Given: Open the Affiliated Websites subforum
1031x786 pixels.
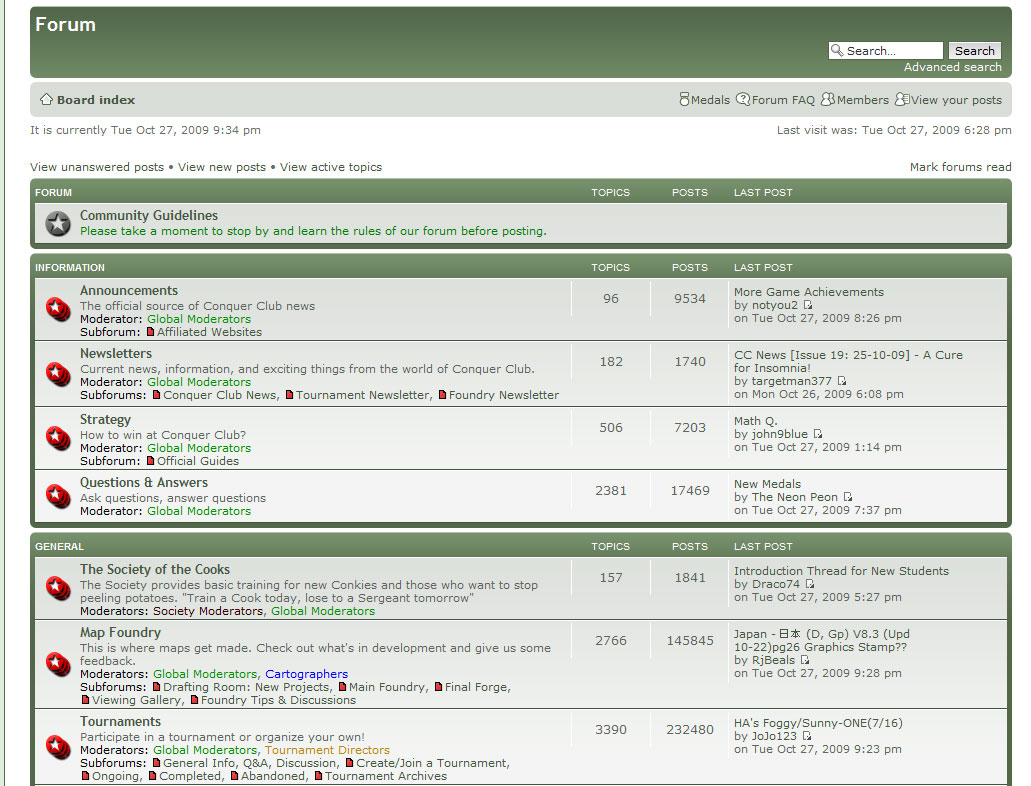Looking at the screenshot, I should [x=209, y=332].
